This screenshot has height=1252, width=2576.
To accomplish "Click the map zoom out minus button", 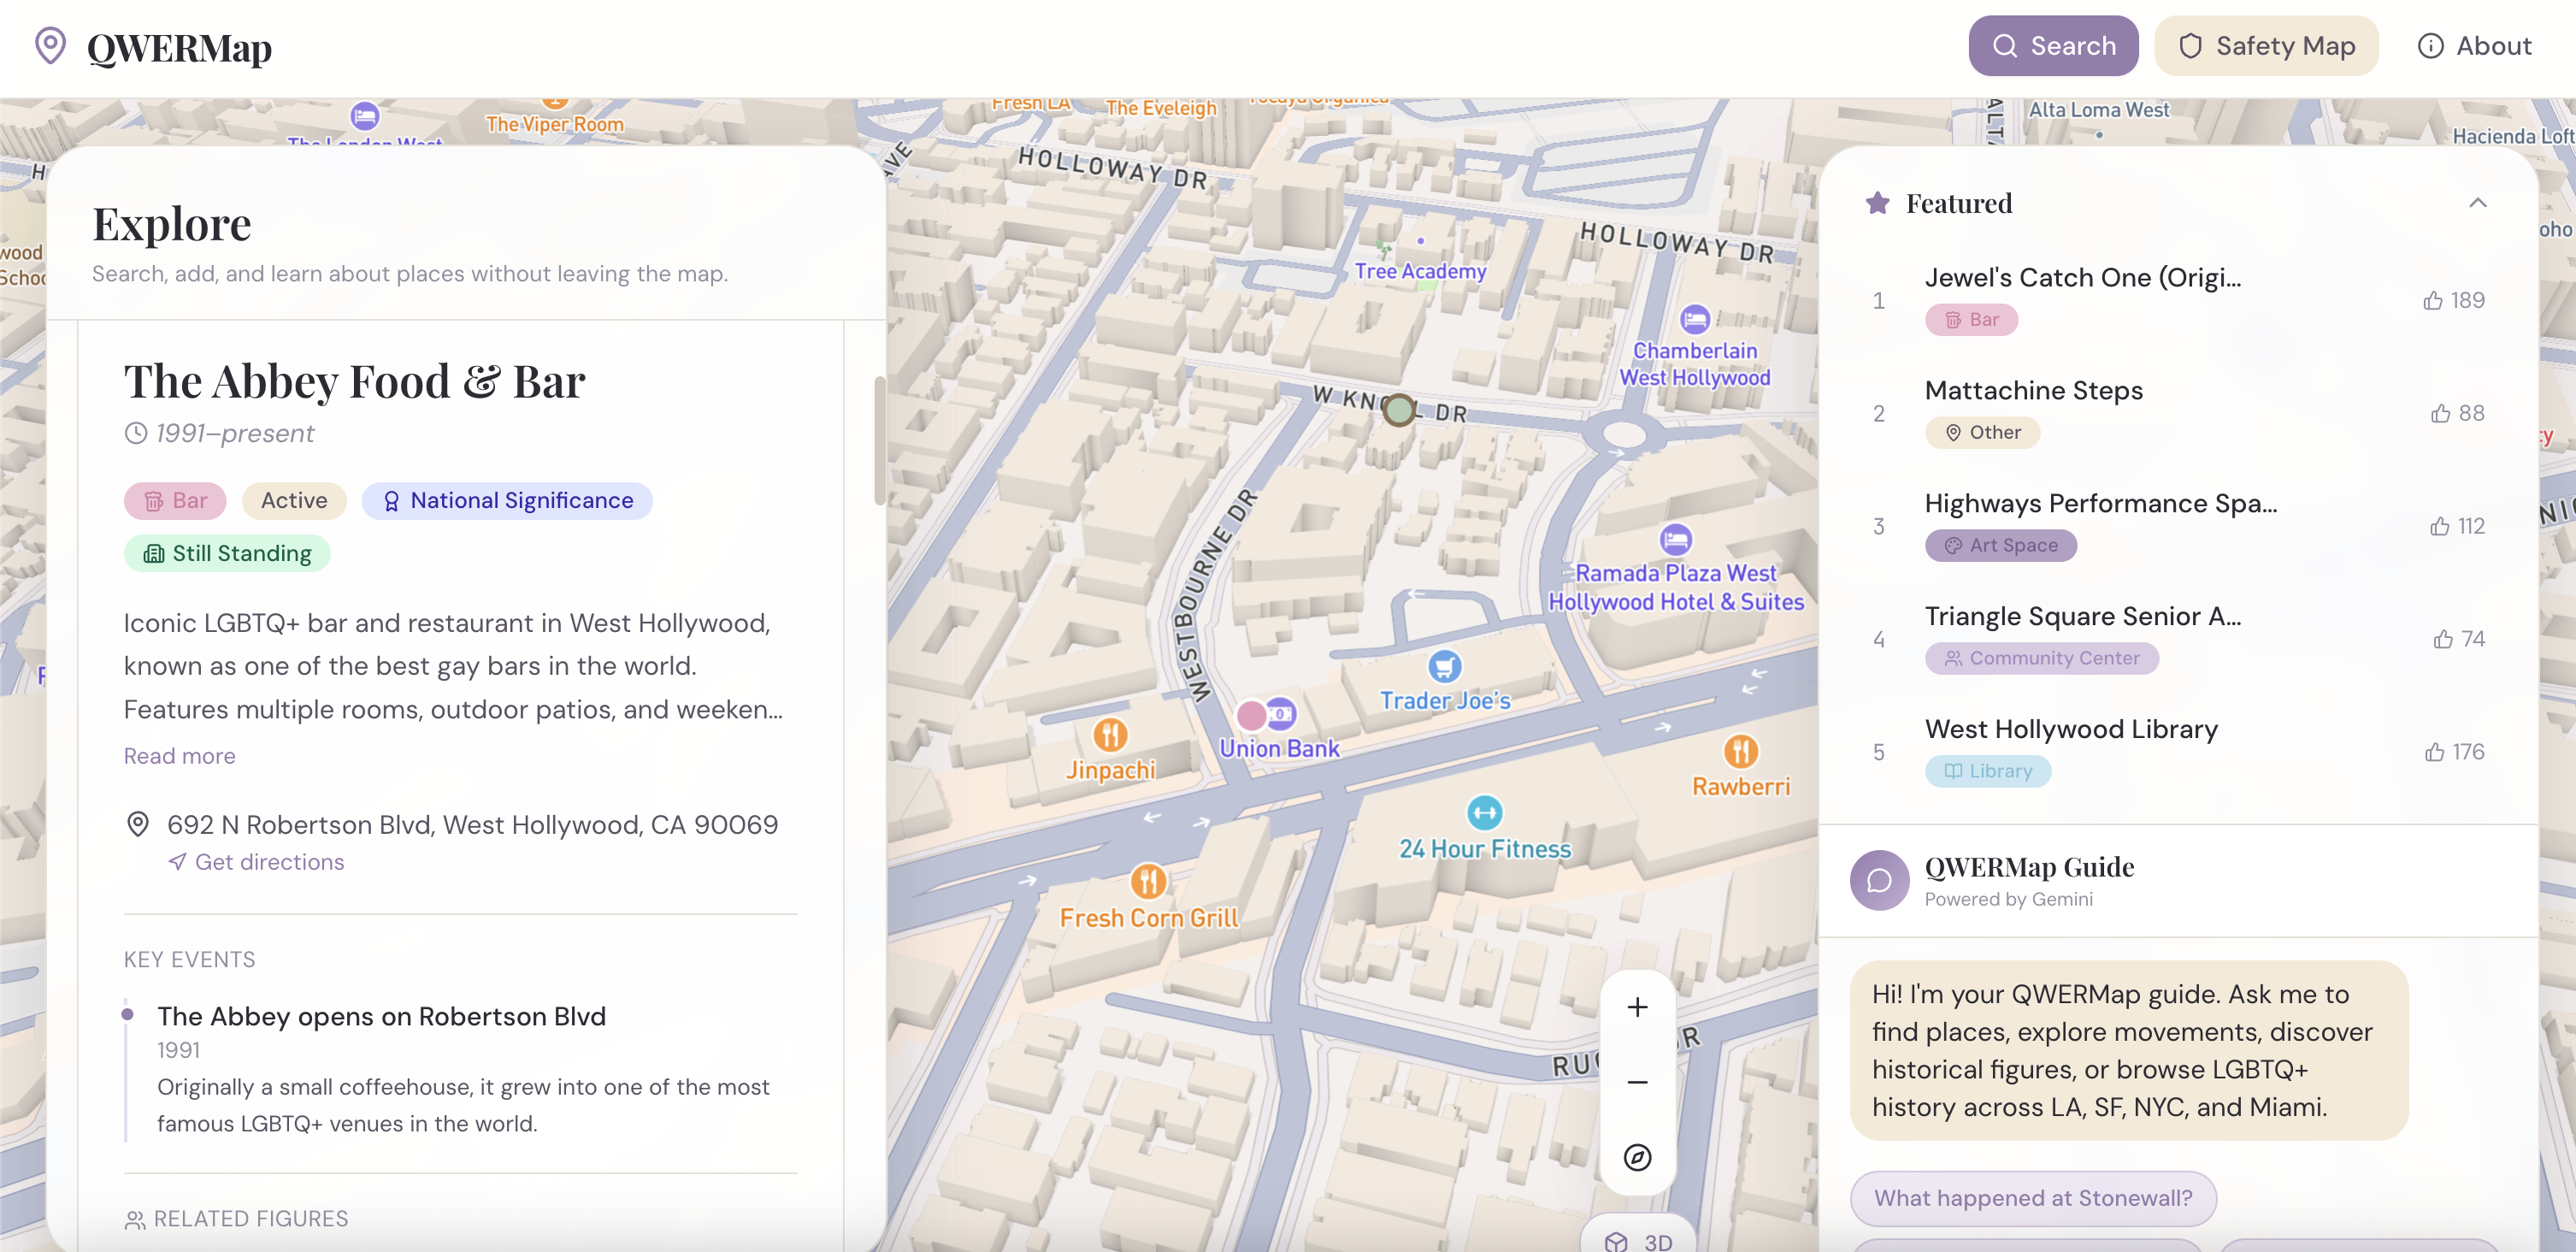I will pos(1637,1082).
